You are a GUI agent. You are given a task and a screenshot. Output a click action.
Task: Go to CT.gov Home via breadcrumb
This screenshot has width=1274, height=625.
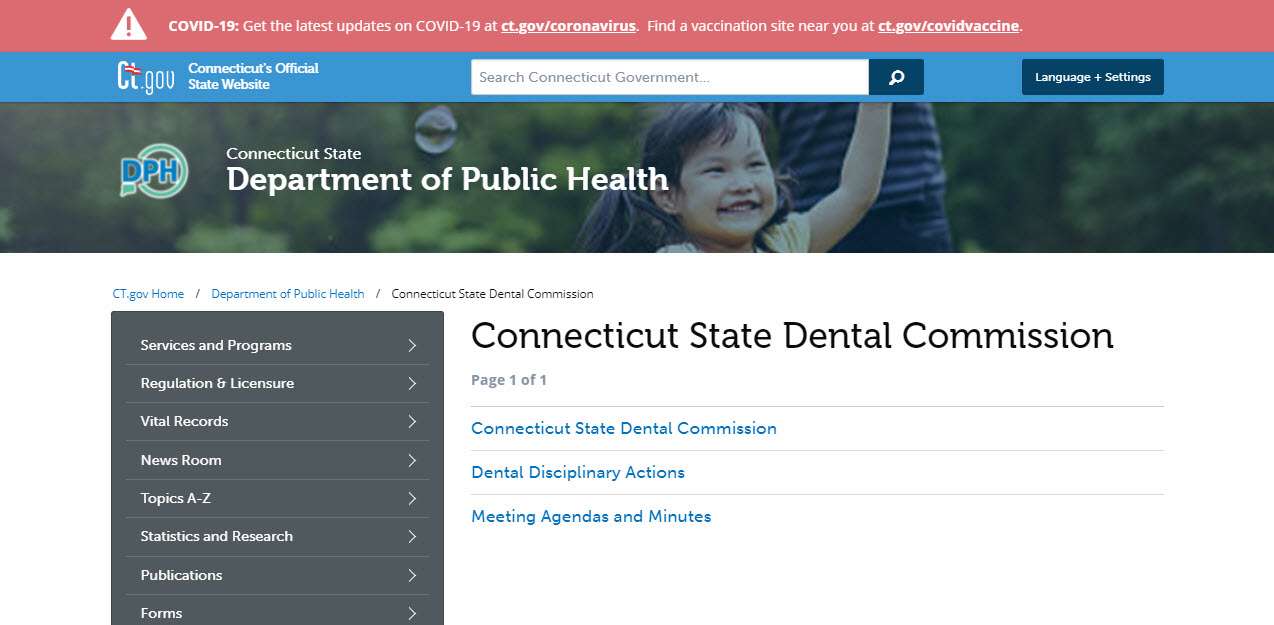[x=148, y=293]
